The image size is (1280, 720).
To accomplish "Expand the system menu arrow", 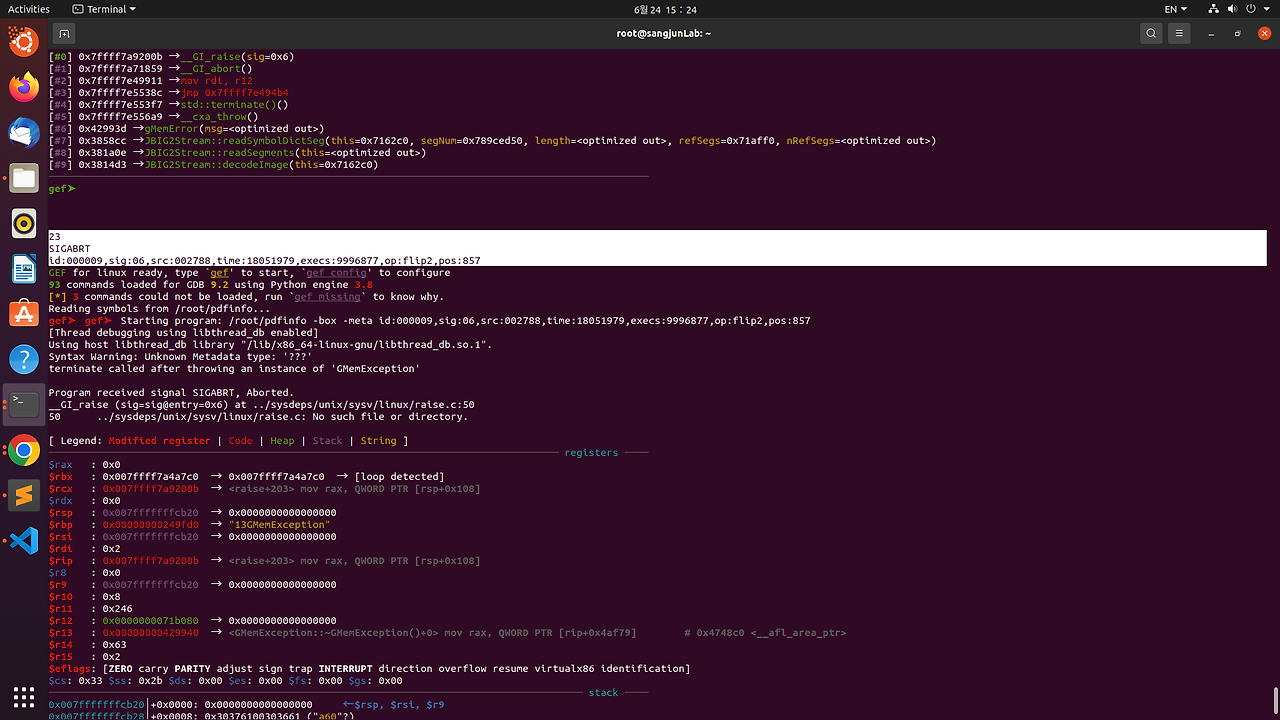I will pyautogui.click(x=1267, y=9).
